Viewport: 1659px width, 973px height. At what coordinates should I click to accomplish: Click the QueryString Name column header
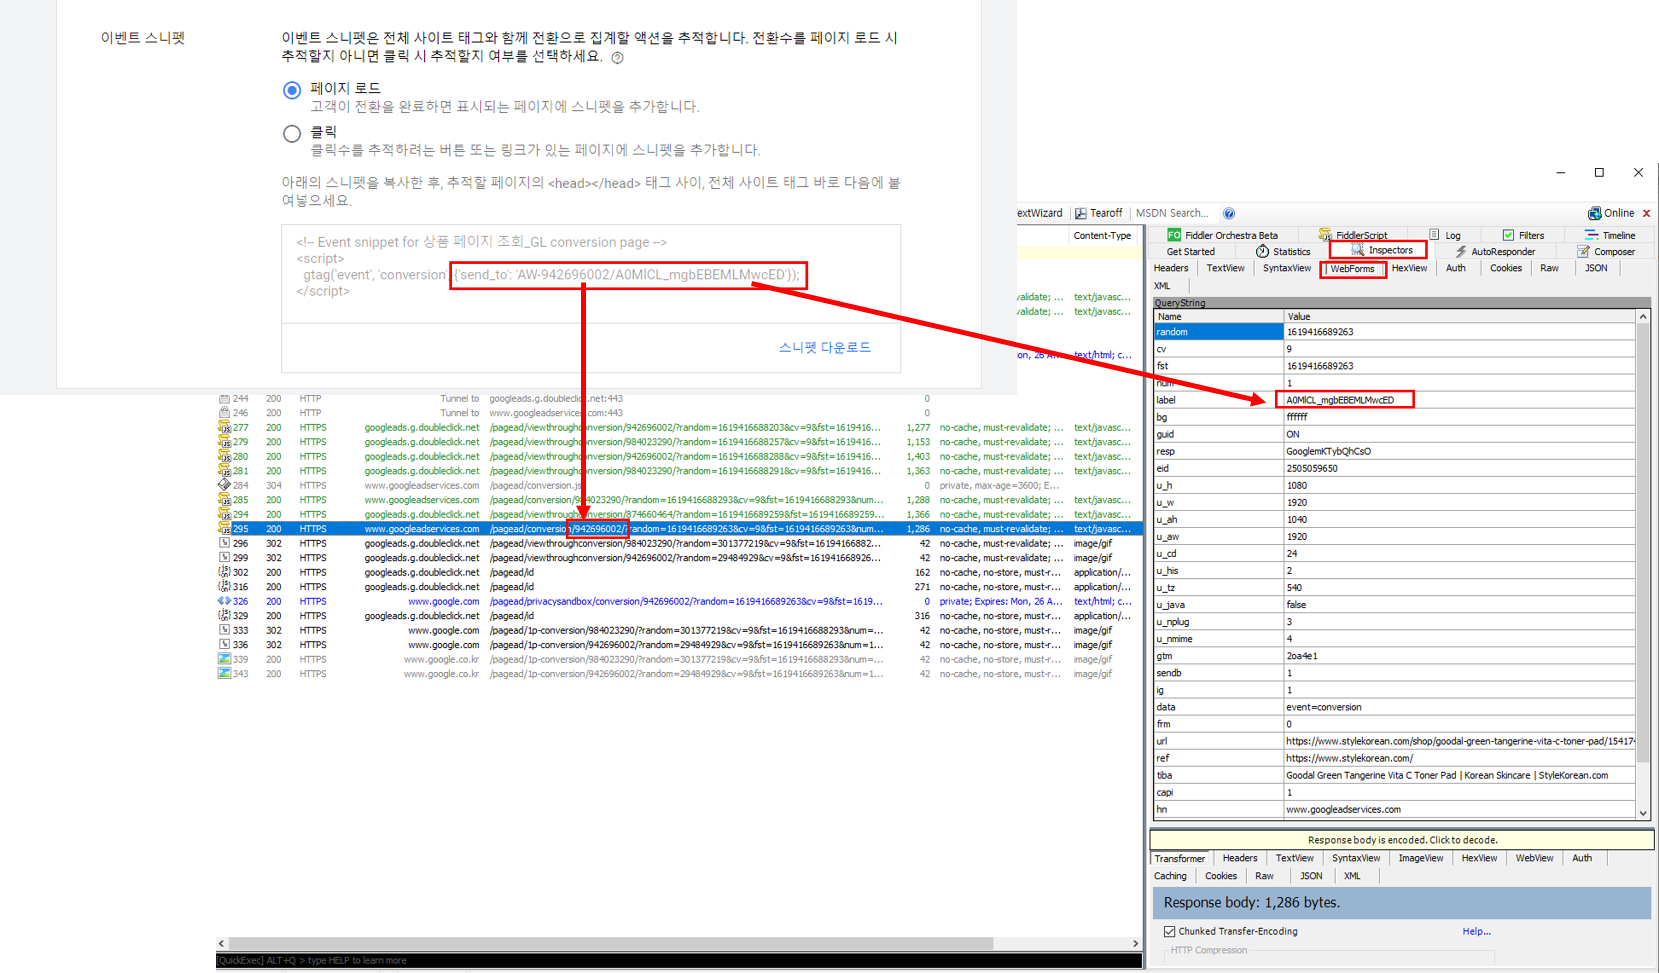(x=1218, y=316)
